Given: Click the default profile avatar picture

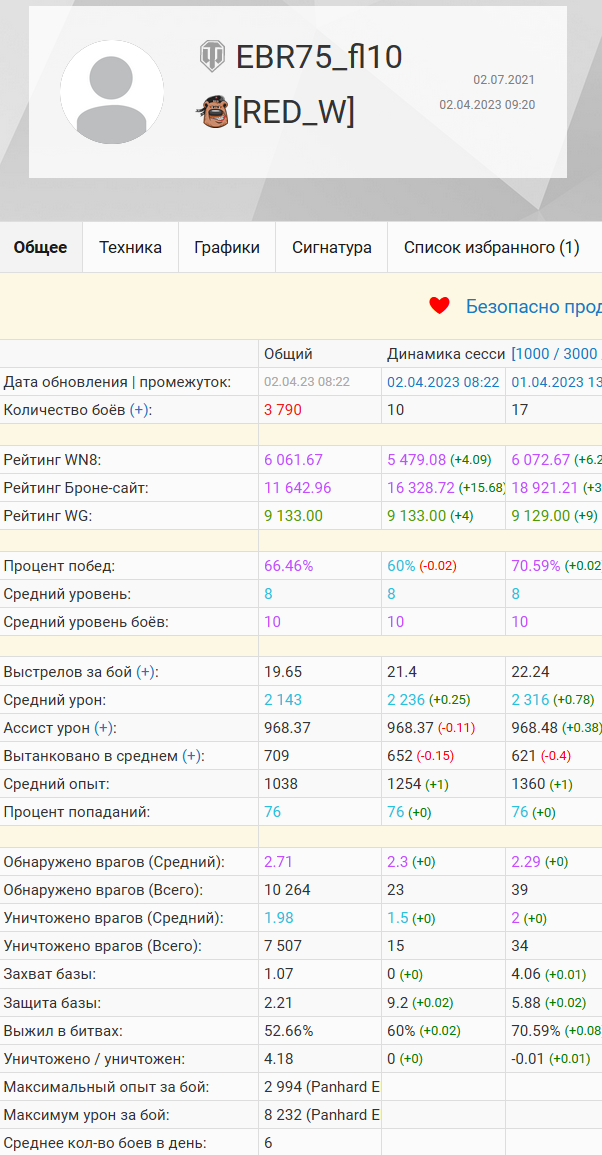Looking at the screenshot, I should pyautogui.click(x=112, y=92).
